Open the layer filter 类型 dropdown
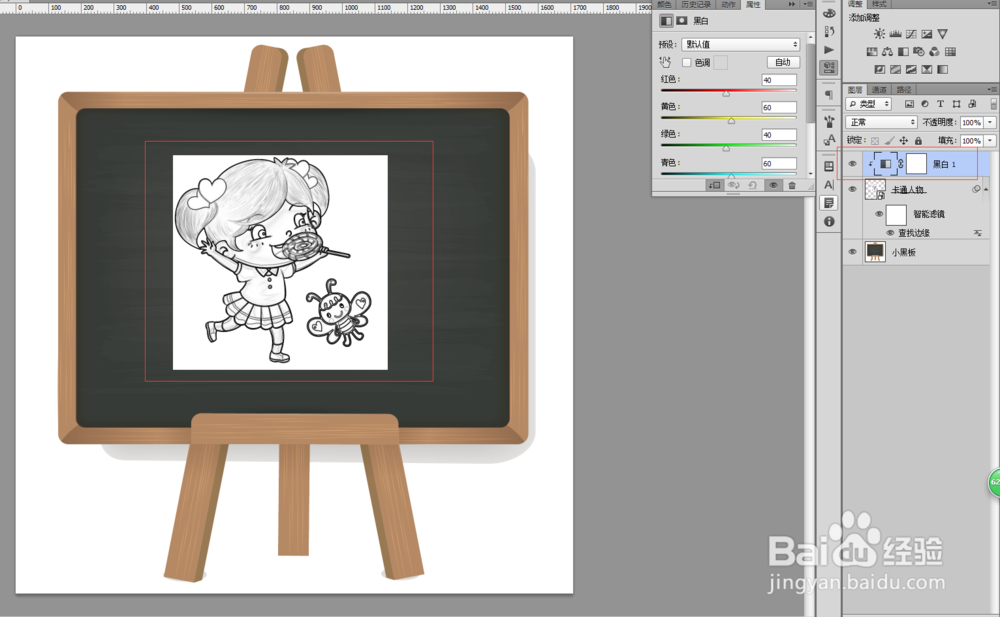1000x617 pixels. click(869, 103)
